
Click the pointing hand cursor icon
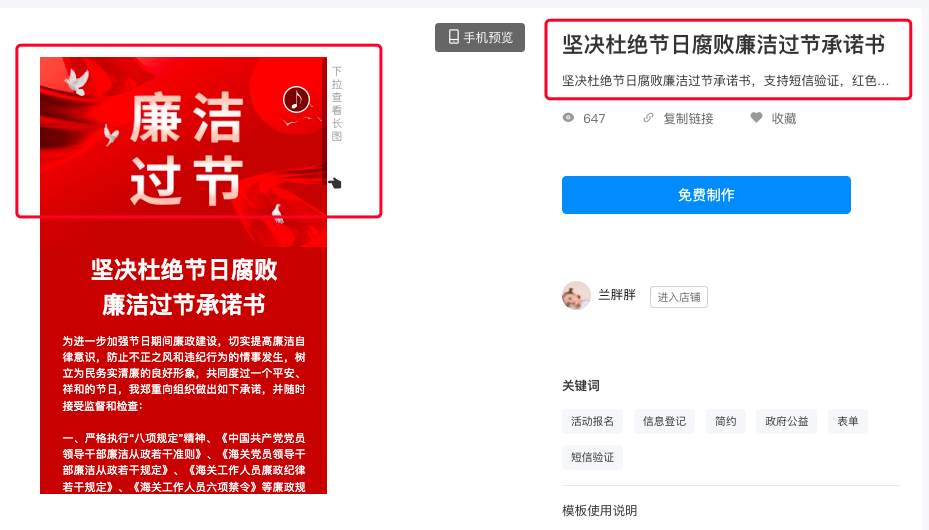pos(335,183)
